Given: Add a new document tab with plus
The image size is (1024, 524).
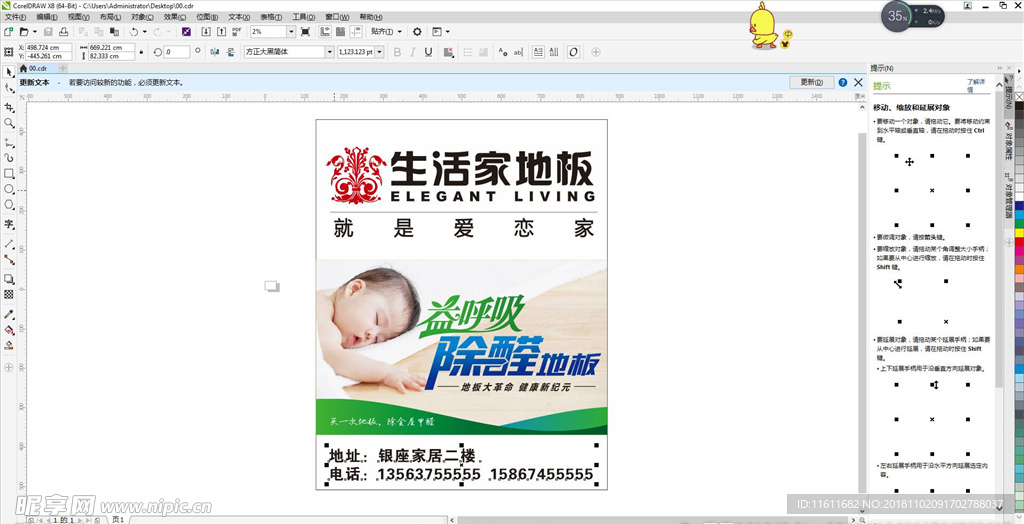Looking at the screenshot, I should 63,68.
